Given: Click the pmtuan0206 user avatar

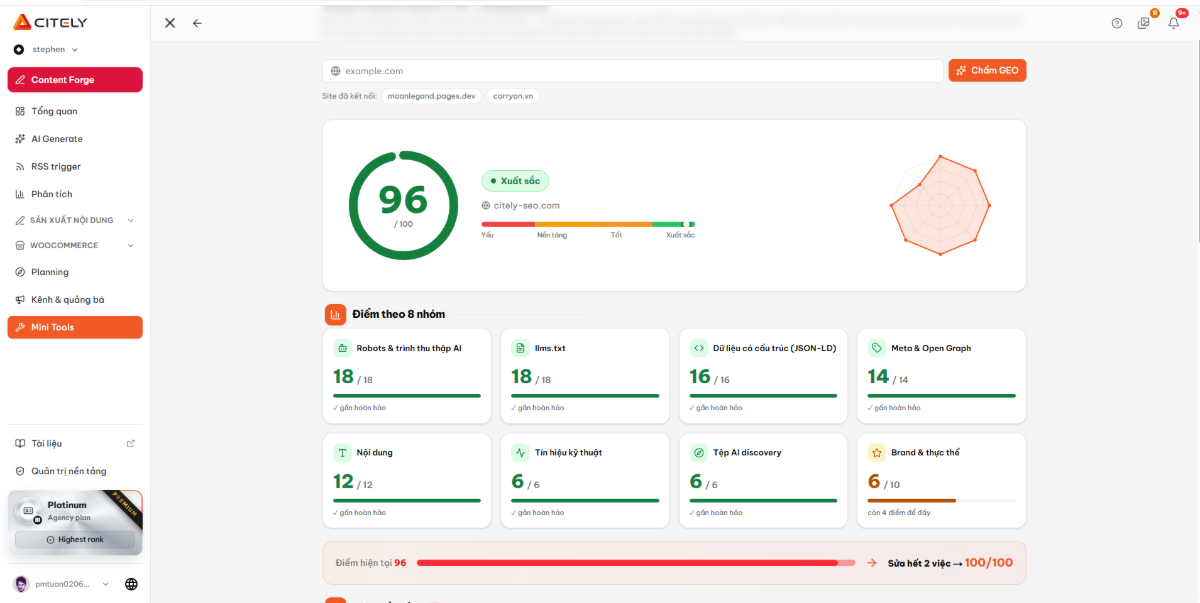Looking at the screenshot, I should 21,584.
